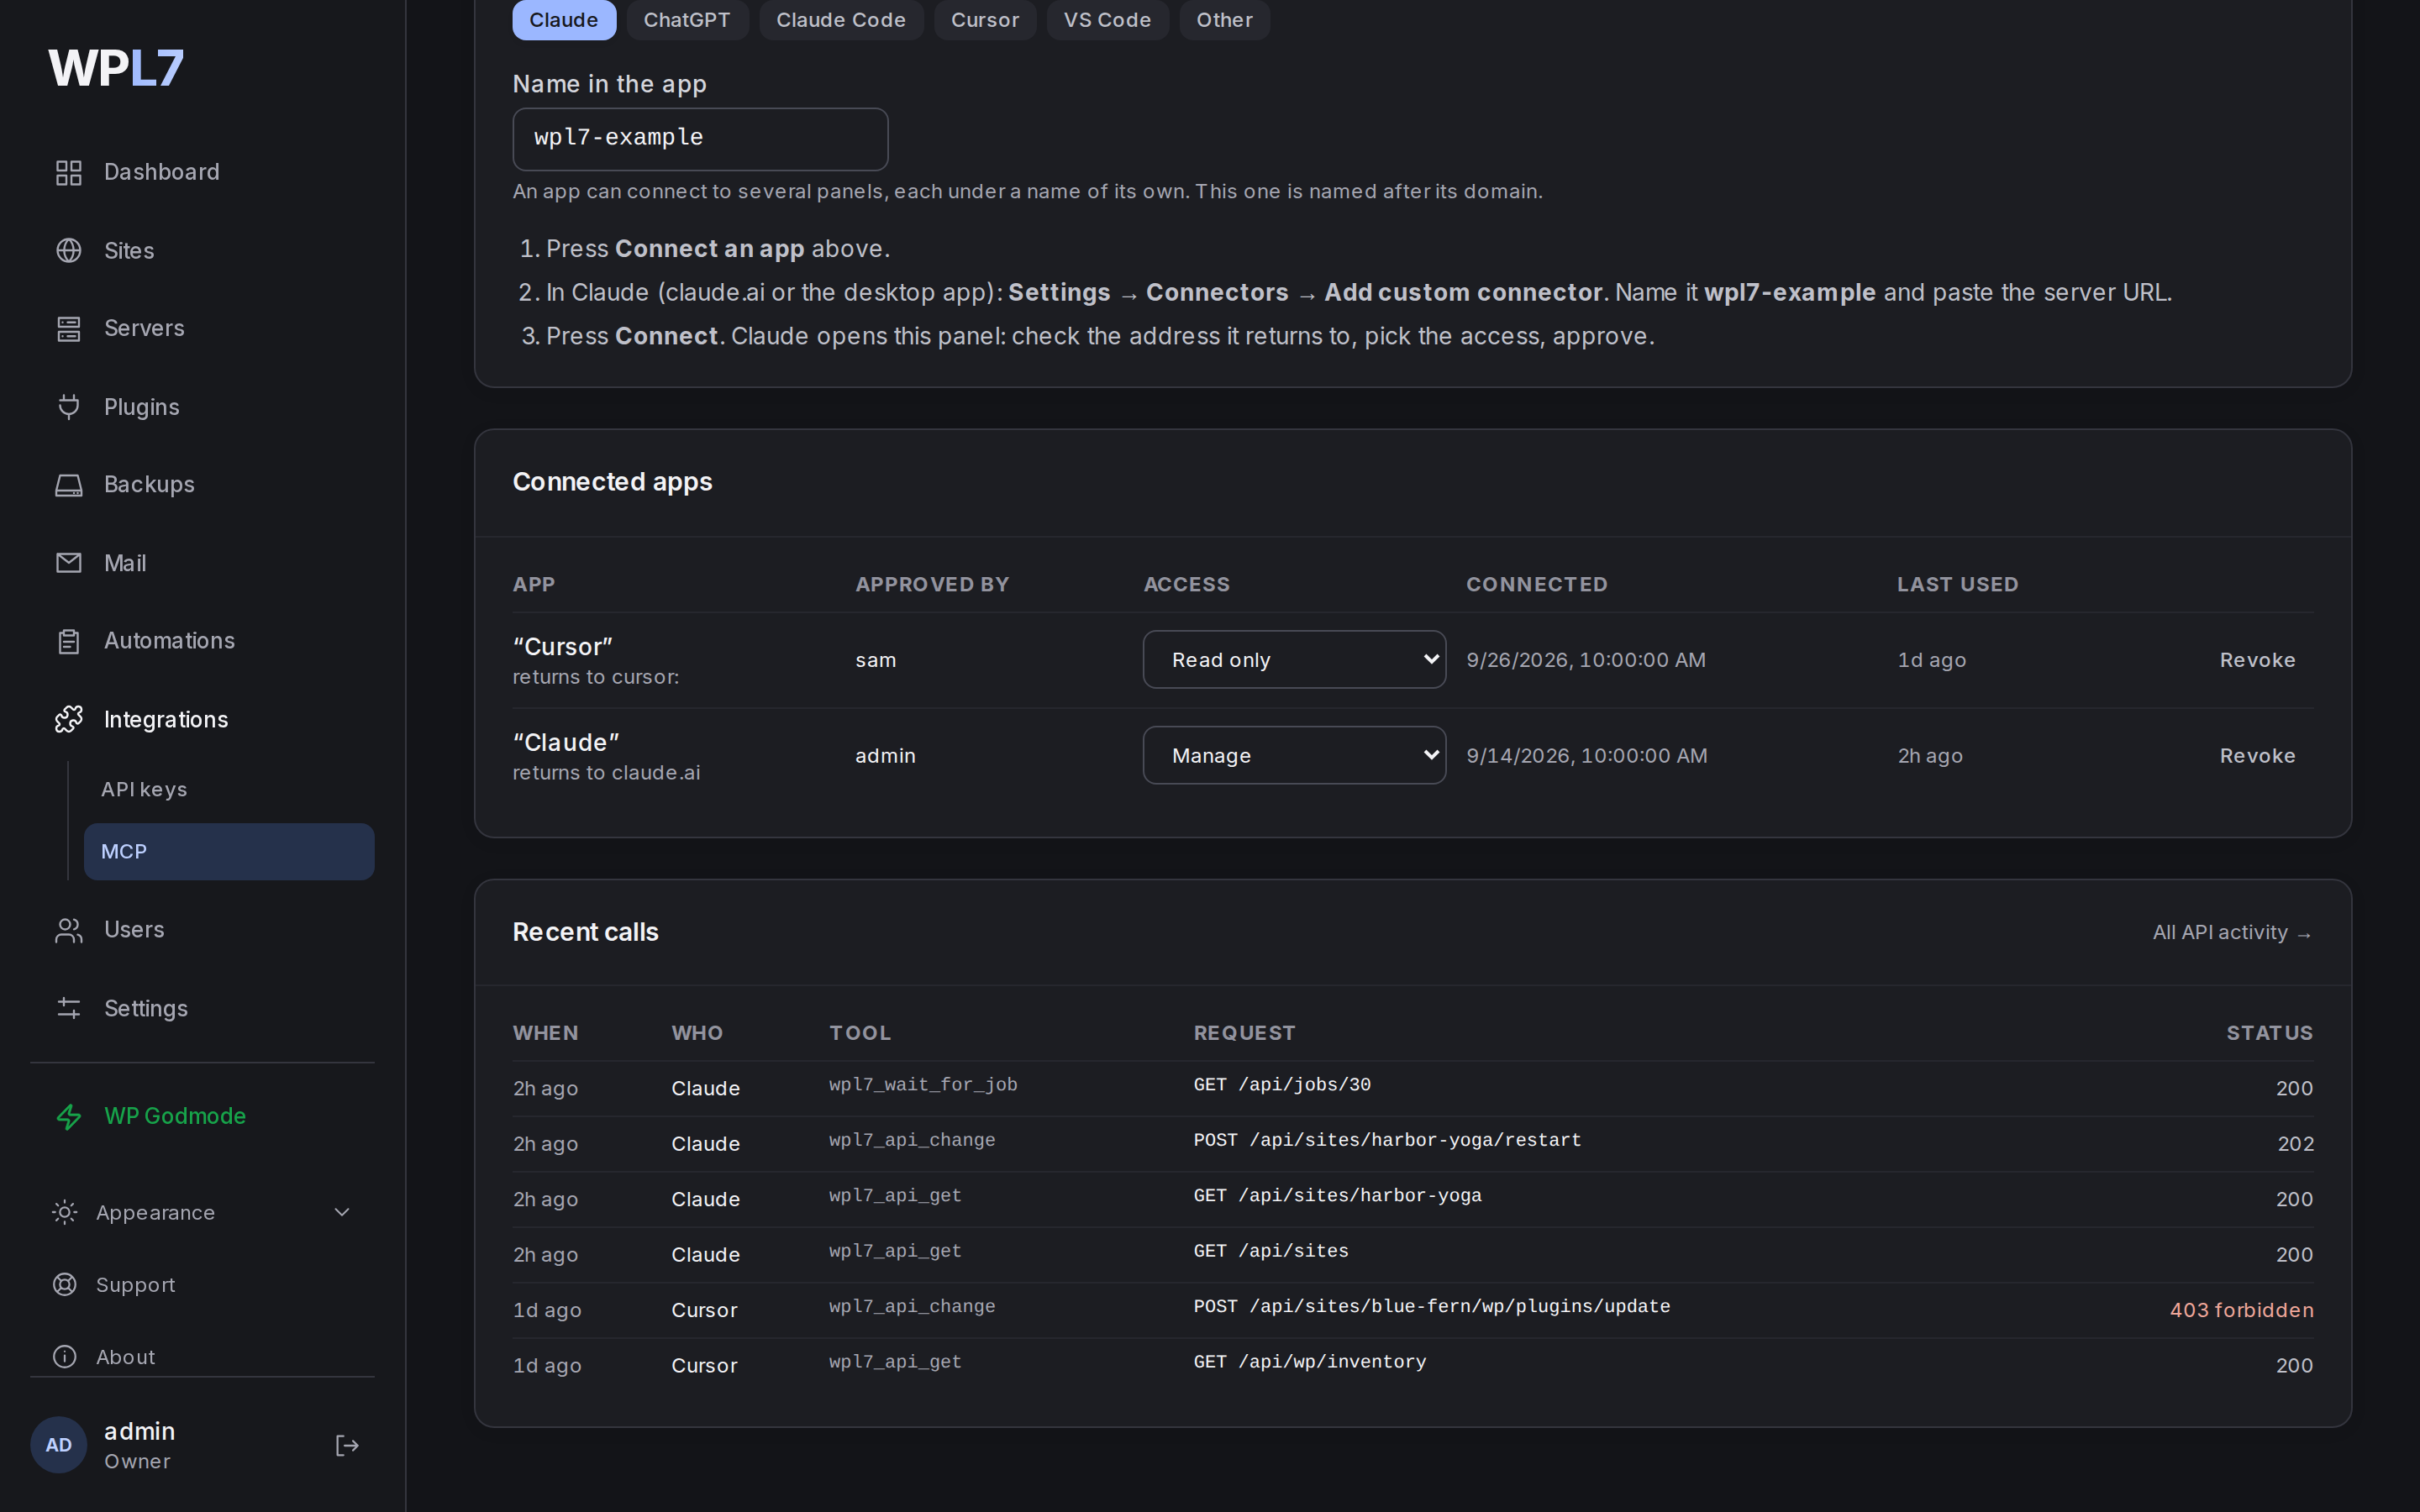Click the WP Godmode lightning icon

68,1116
